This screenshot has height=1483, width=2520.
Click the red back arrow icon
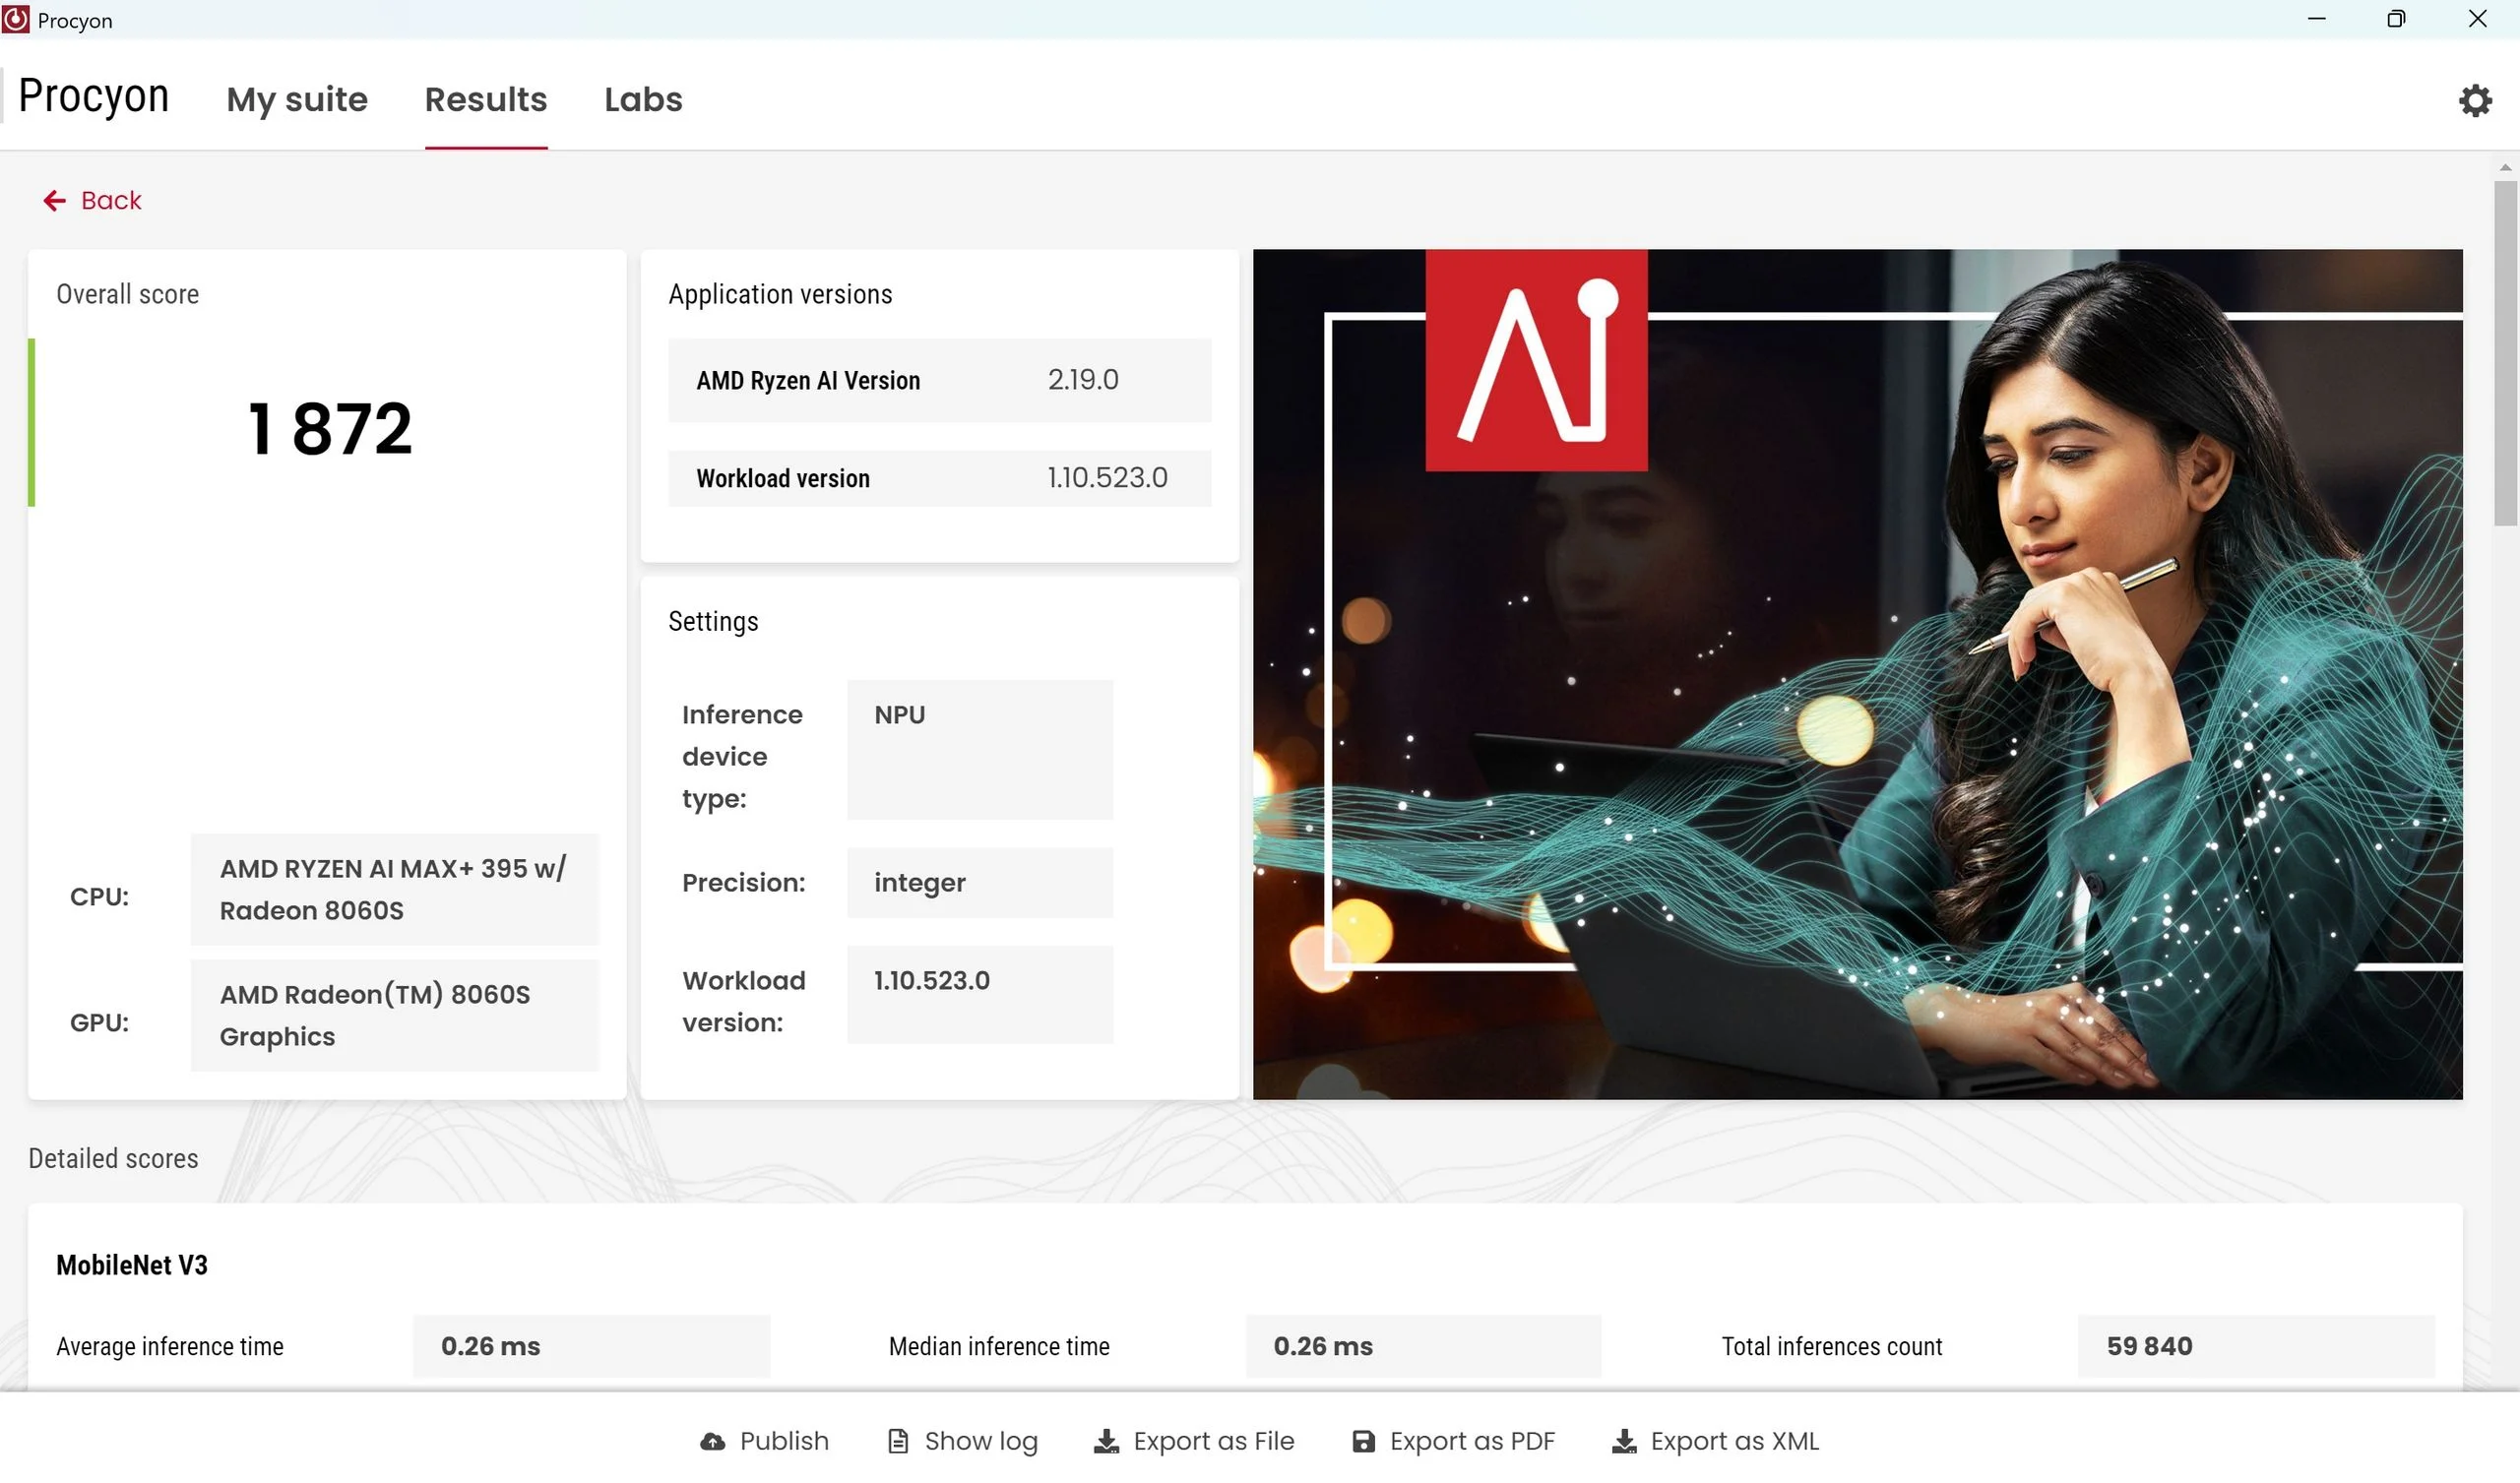point(54,201)
